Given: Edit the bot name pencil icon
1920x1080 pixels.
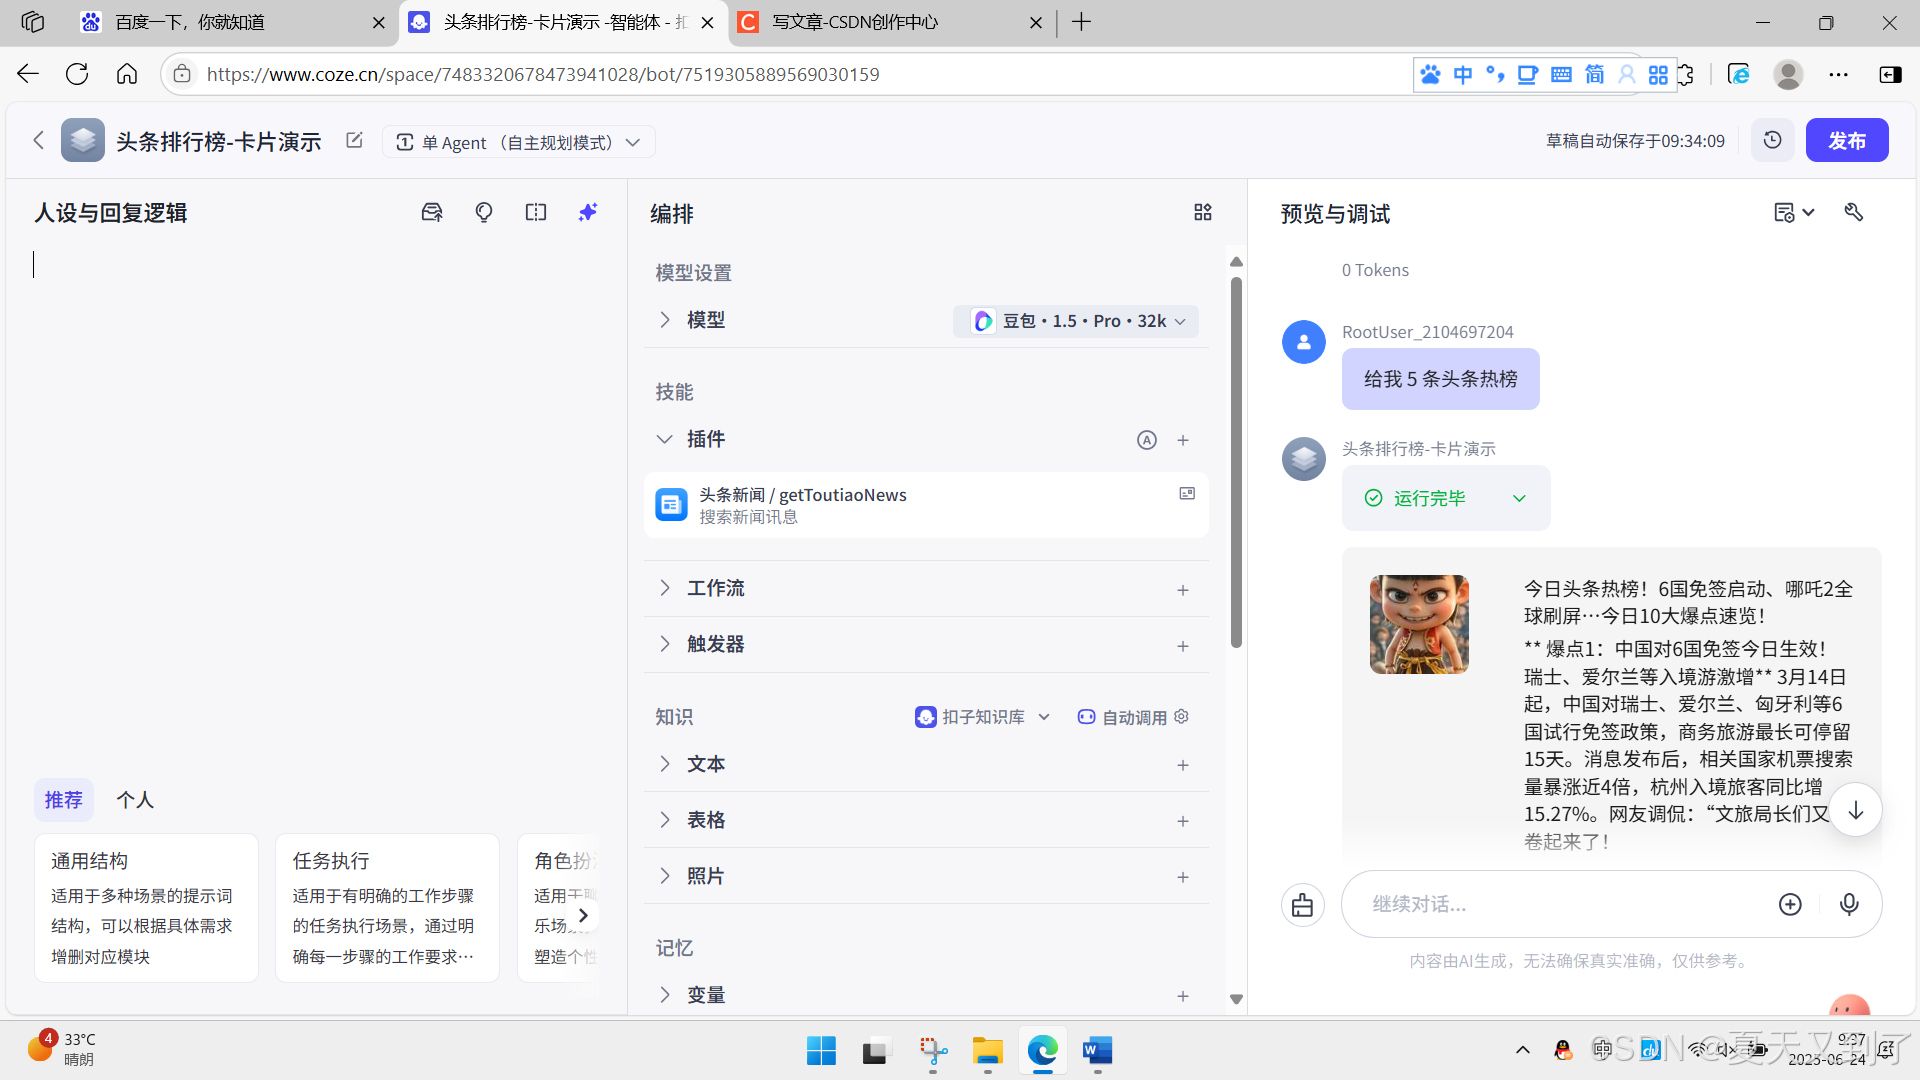Looking at the screenshot, I should [x=354, y=140].
